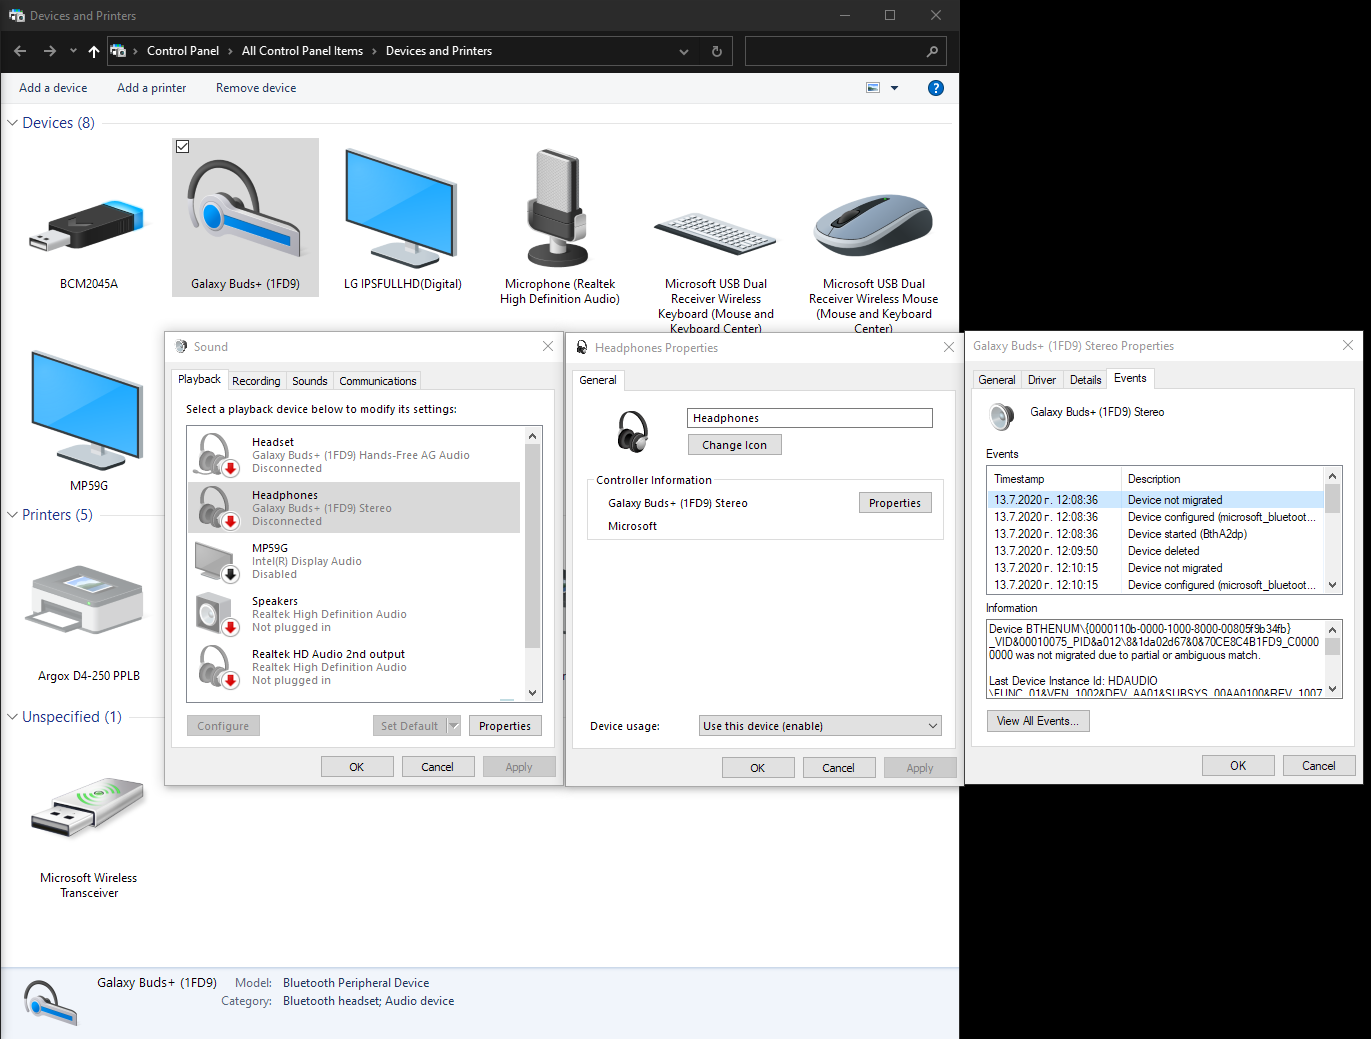Click the Timestamp column header
Viewport: 1371px width, 1039px height.
[1054, 479]
